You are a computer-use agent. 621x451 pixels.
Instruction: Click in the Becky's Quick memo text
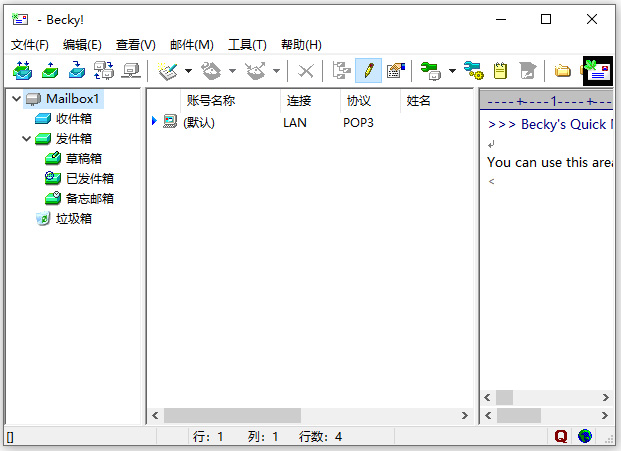(551, 124)
